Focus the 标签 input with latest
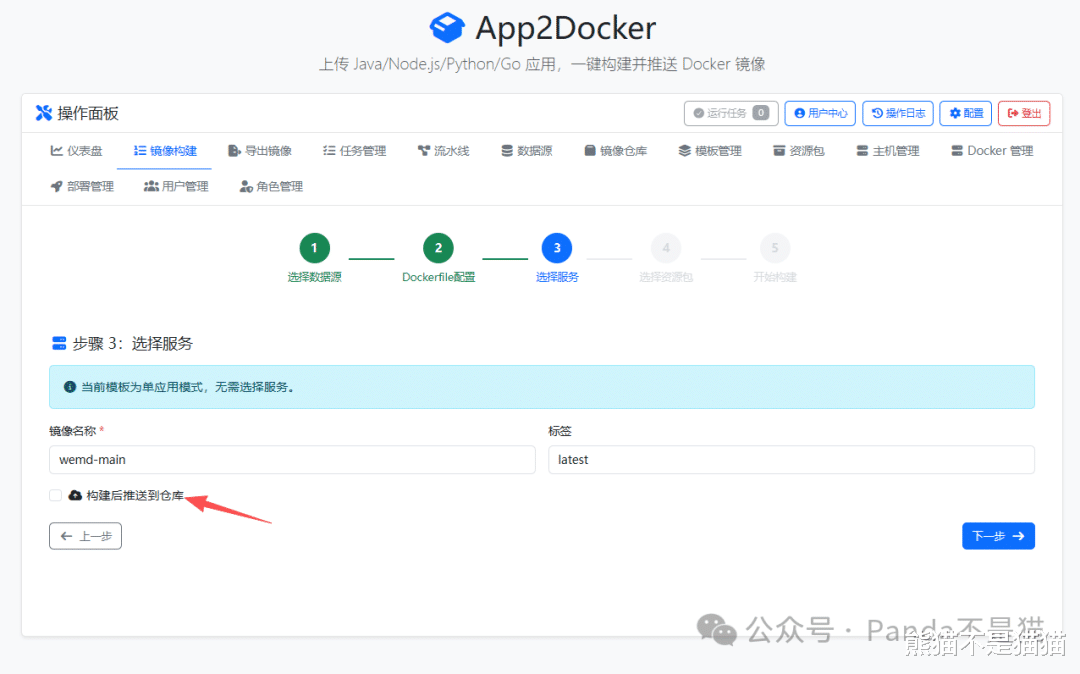Viewport: 1080px width, 674px height. click(791, 460)
